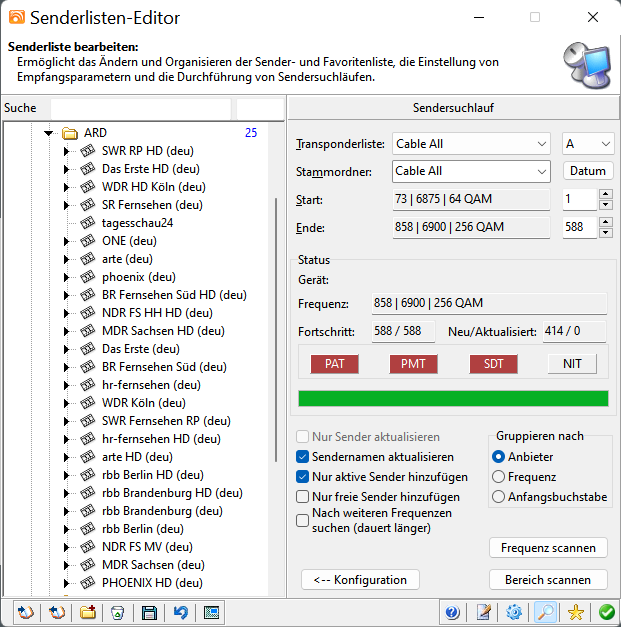
Task: Select the Sendersuchlauf tab header
Action: [x=453, y=108]
